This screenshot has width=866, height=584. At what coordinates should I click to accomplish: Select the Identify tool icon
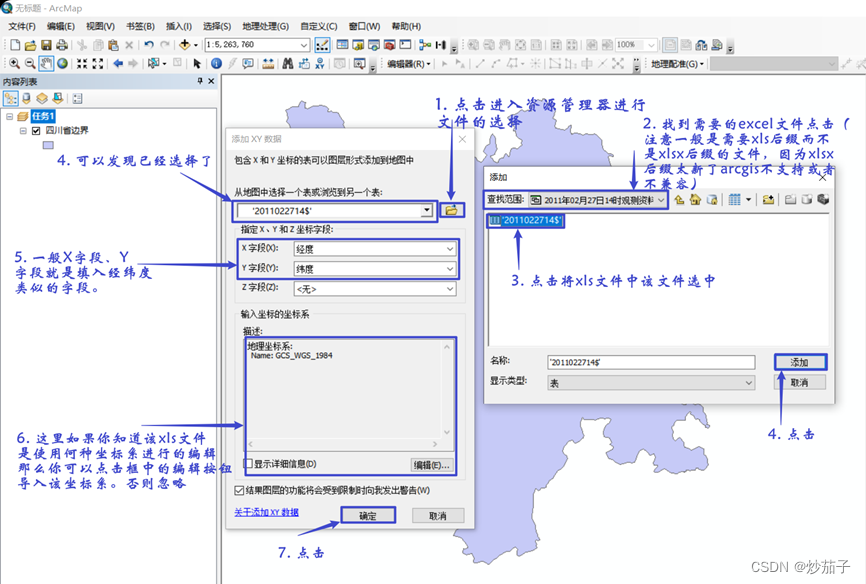coord(216,64)
